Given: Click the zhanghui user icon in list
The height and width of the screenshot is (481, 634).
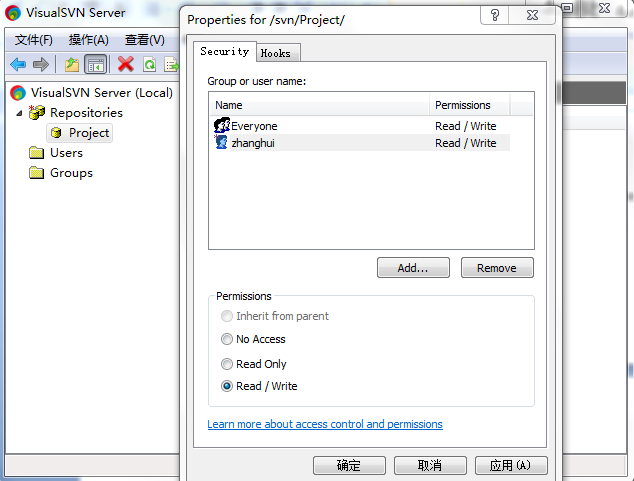Looking at the screenshot, I should point(221,142).
